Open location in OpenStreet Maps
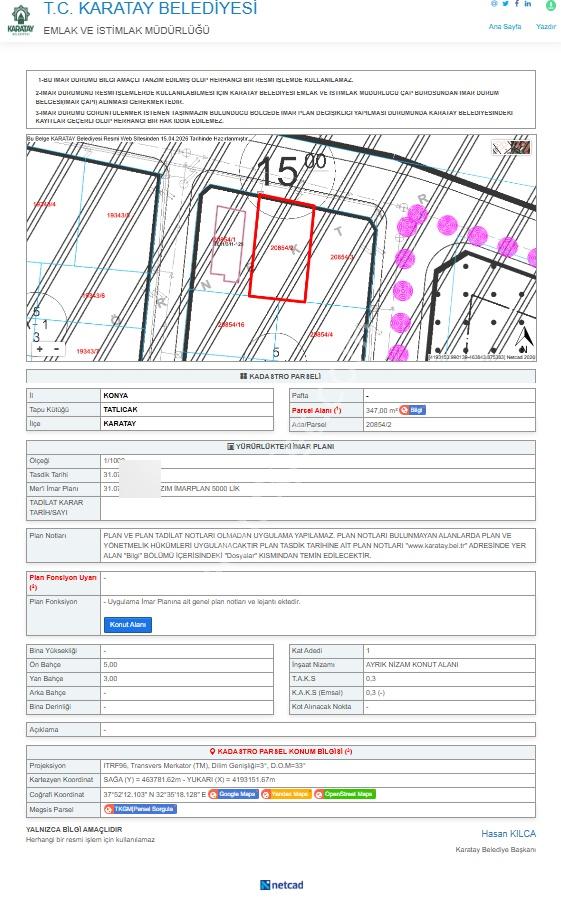Viewport: 561px width, 902px height. pos(345,794)
